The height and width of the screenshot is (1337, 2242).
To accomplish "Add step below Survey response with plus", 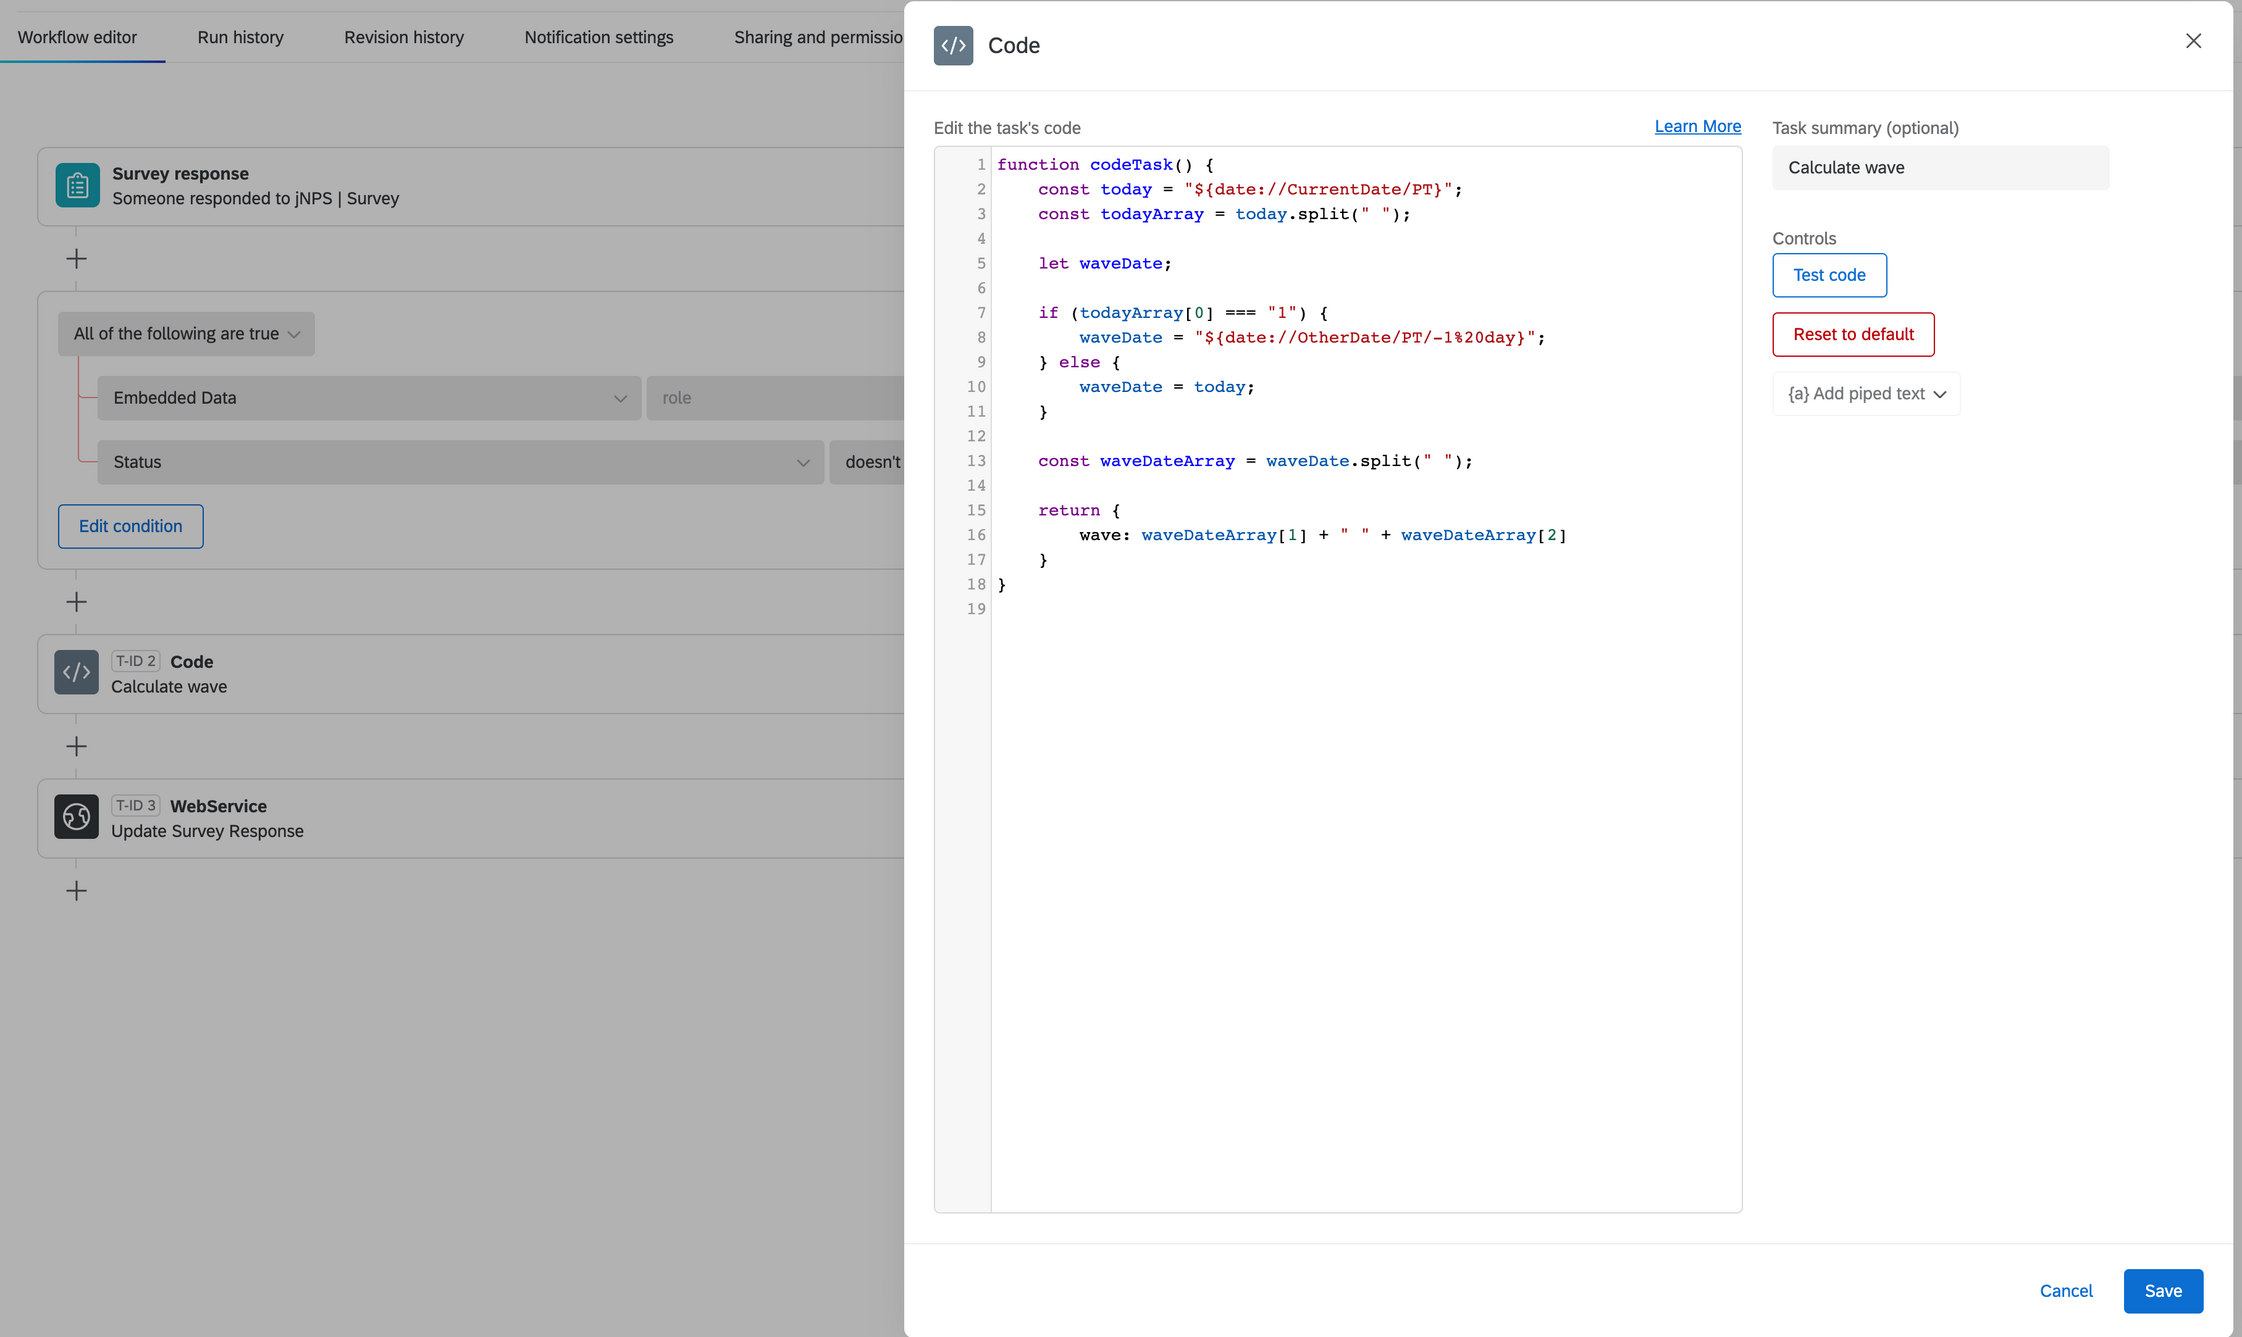I will 76,259.
